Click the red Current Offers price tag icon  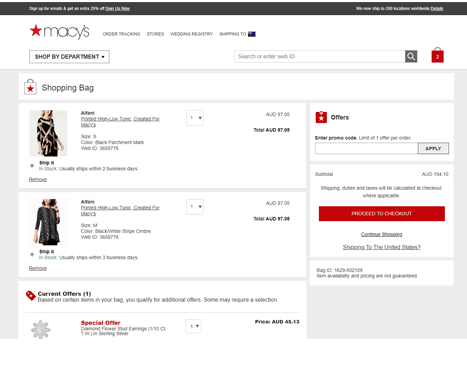coord(31,295)
